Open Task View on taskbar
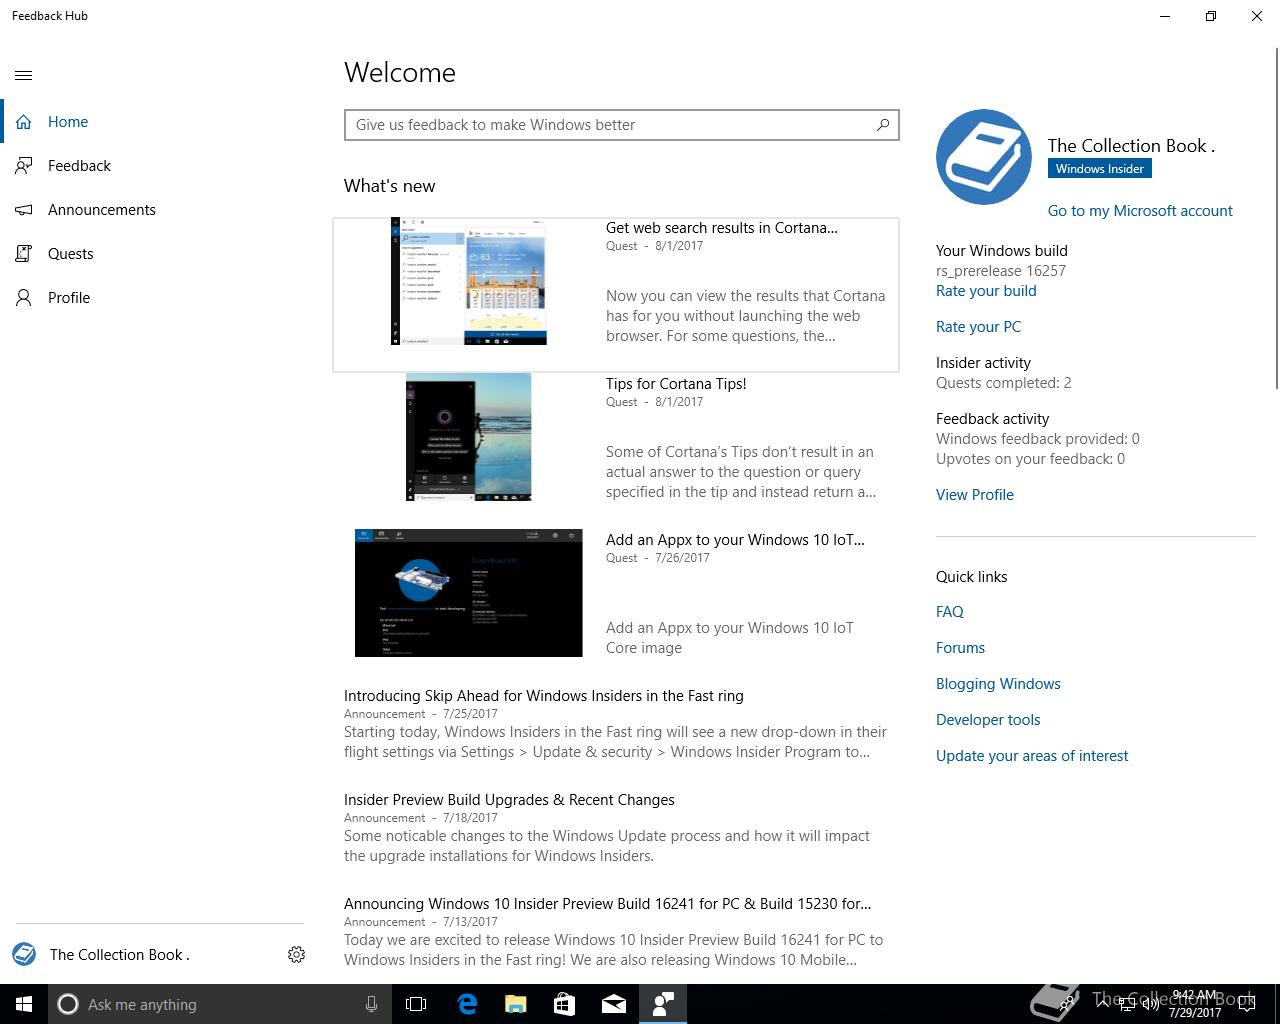Image resolution: width=1280 pixels, height=1024 pixels. point(416,1004)
